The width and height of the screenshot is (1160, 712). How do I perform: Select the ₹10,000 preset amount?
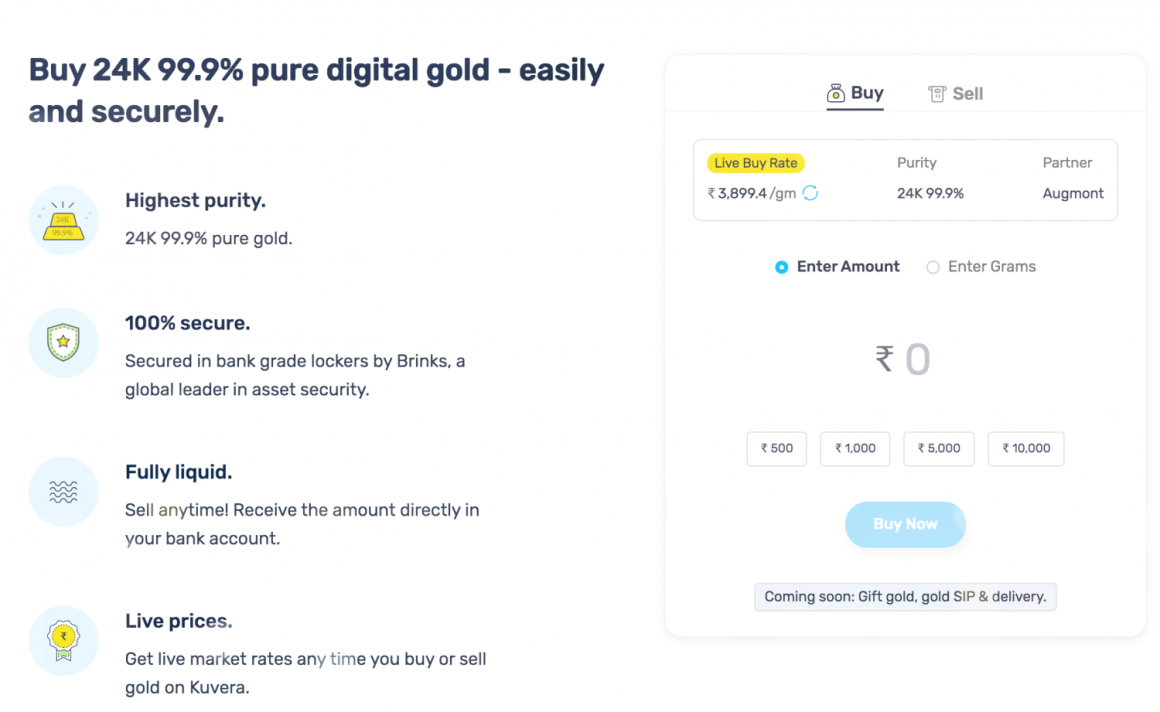[x=1025, y=449]
